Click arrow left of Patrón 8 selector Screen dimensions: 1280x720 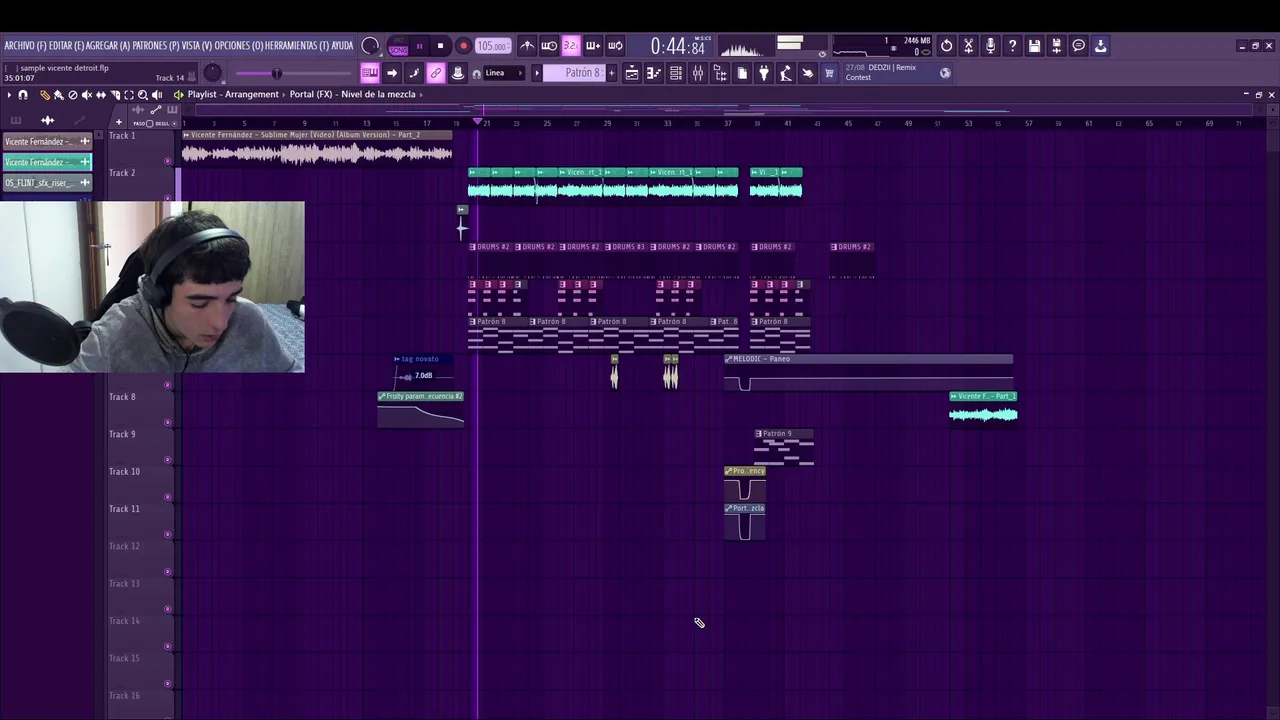[x=537, y=73]
